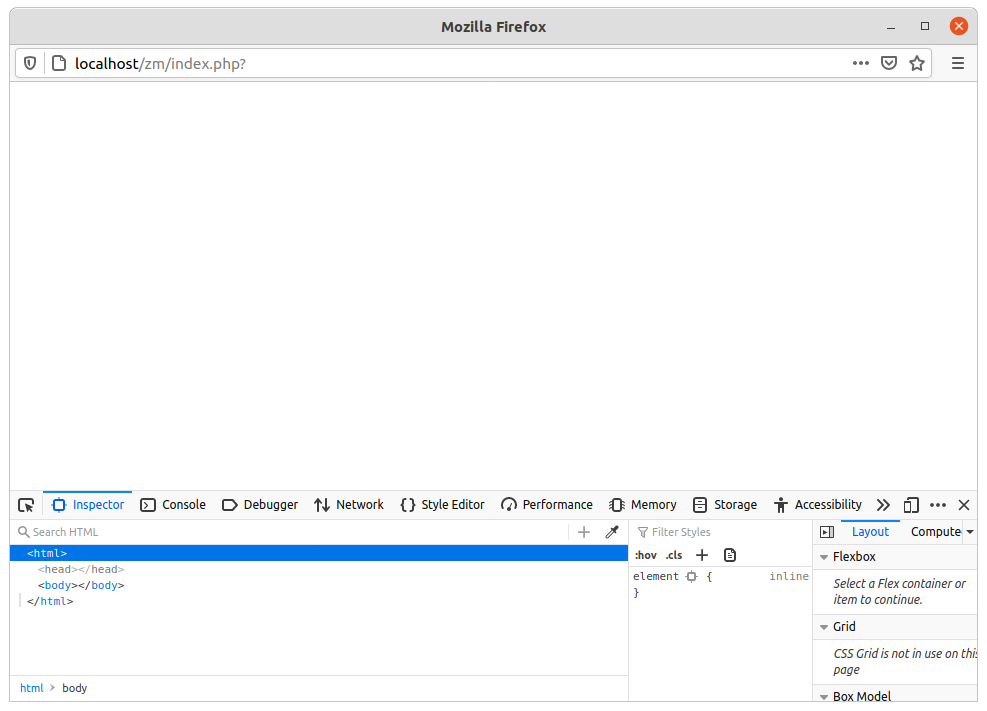The image size is (987, 711).
Task: Select the element highlighter target icon
Action: (692, 576)
